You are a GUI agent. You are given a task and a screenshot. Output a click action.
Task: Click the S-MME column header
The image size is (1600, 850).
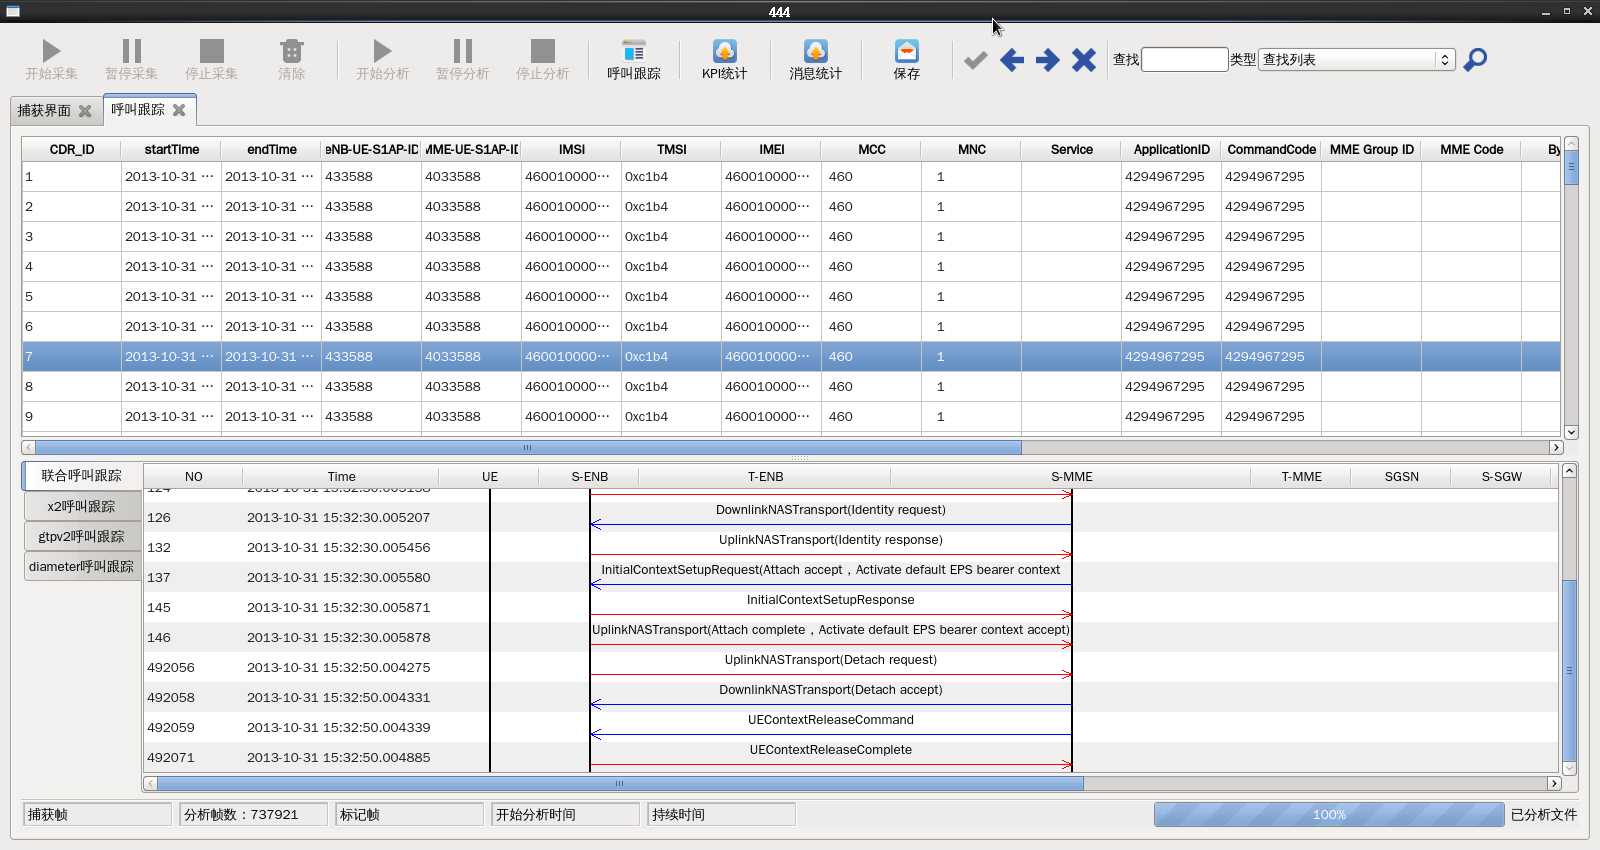[x=1071, y=476]
